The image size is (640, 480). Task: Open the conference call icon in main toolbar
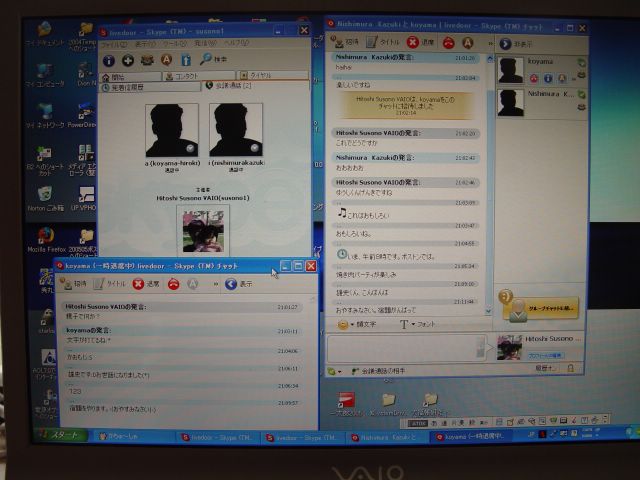tap(147, 61)
